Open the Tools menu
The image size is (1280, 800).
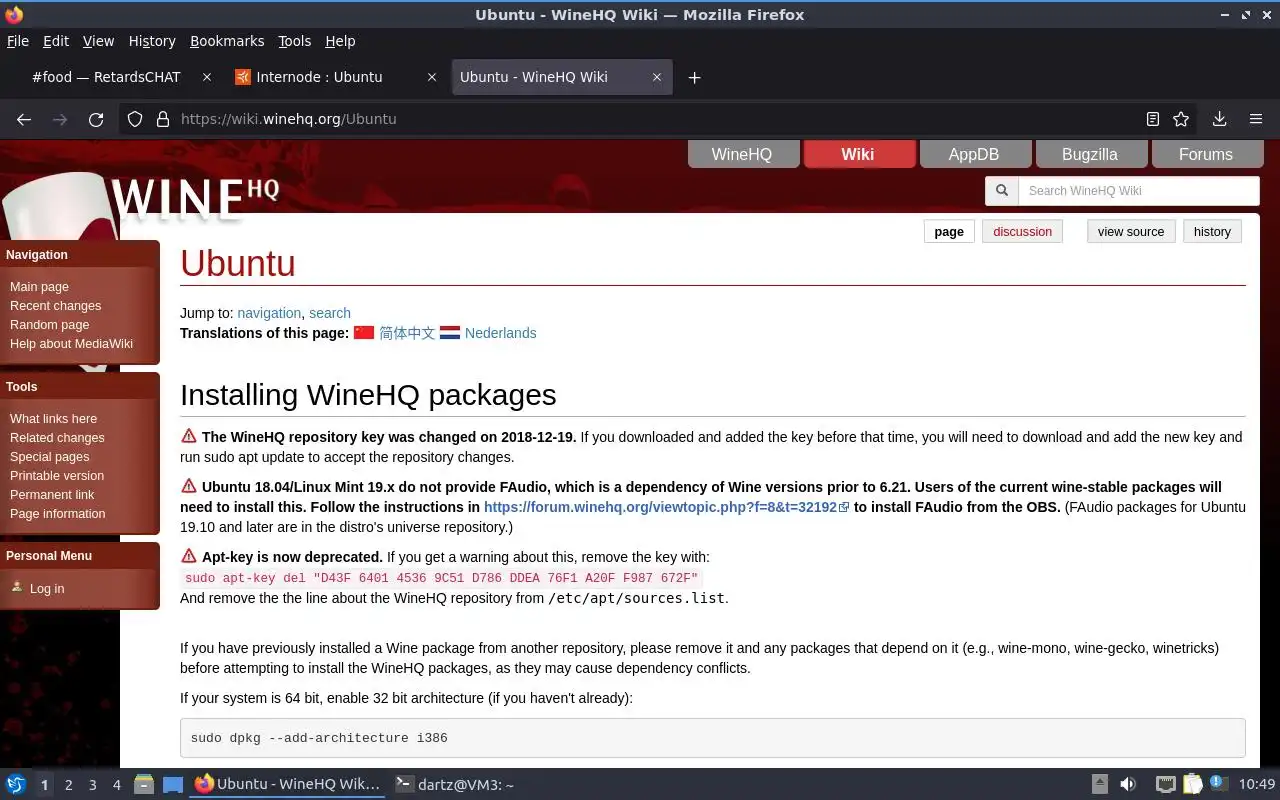pos(295,41)
